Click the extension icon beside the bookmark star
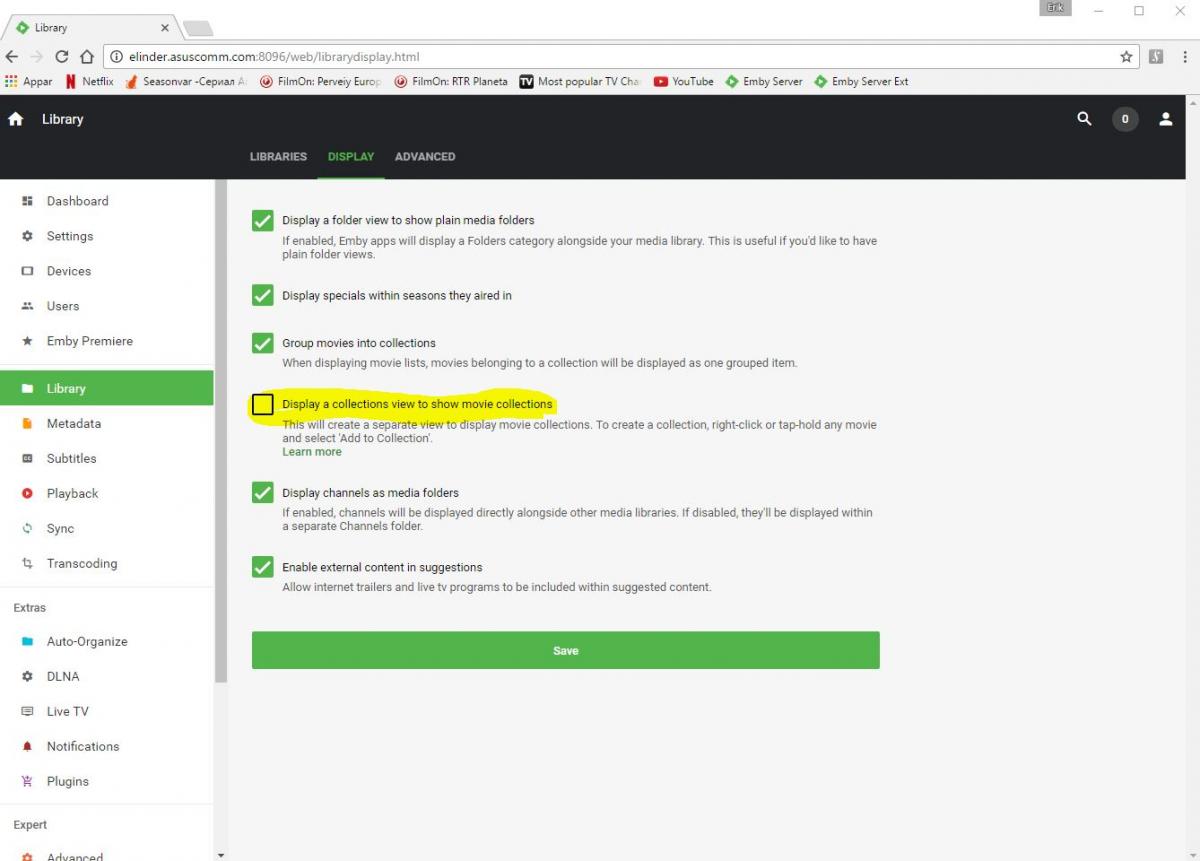 click(x=1156, y=57)
